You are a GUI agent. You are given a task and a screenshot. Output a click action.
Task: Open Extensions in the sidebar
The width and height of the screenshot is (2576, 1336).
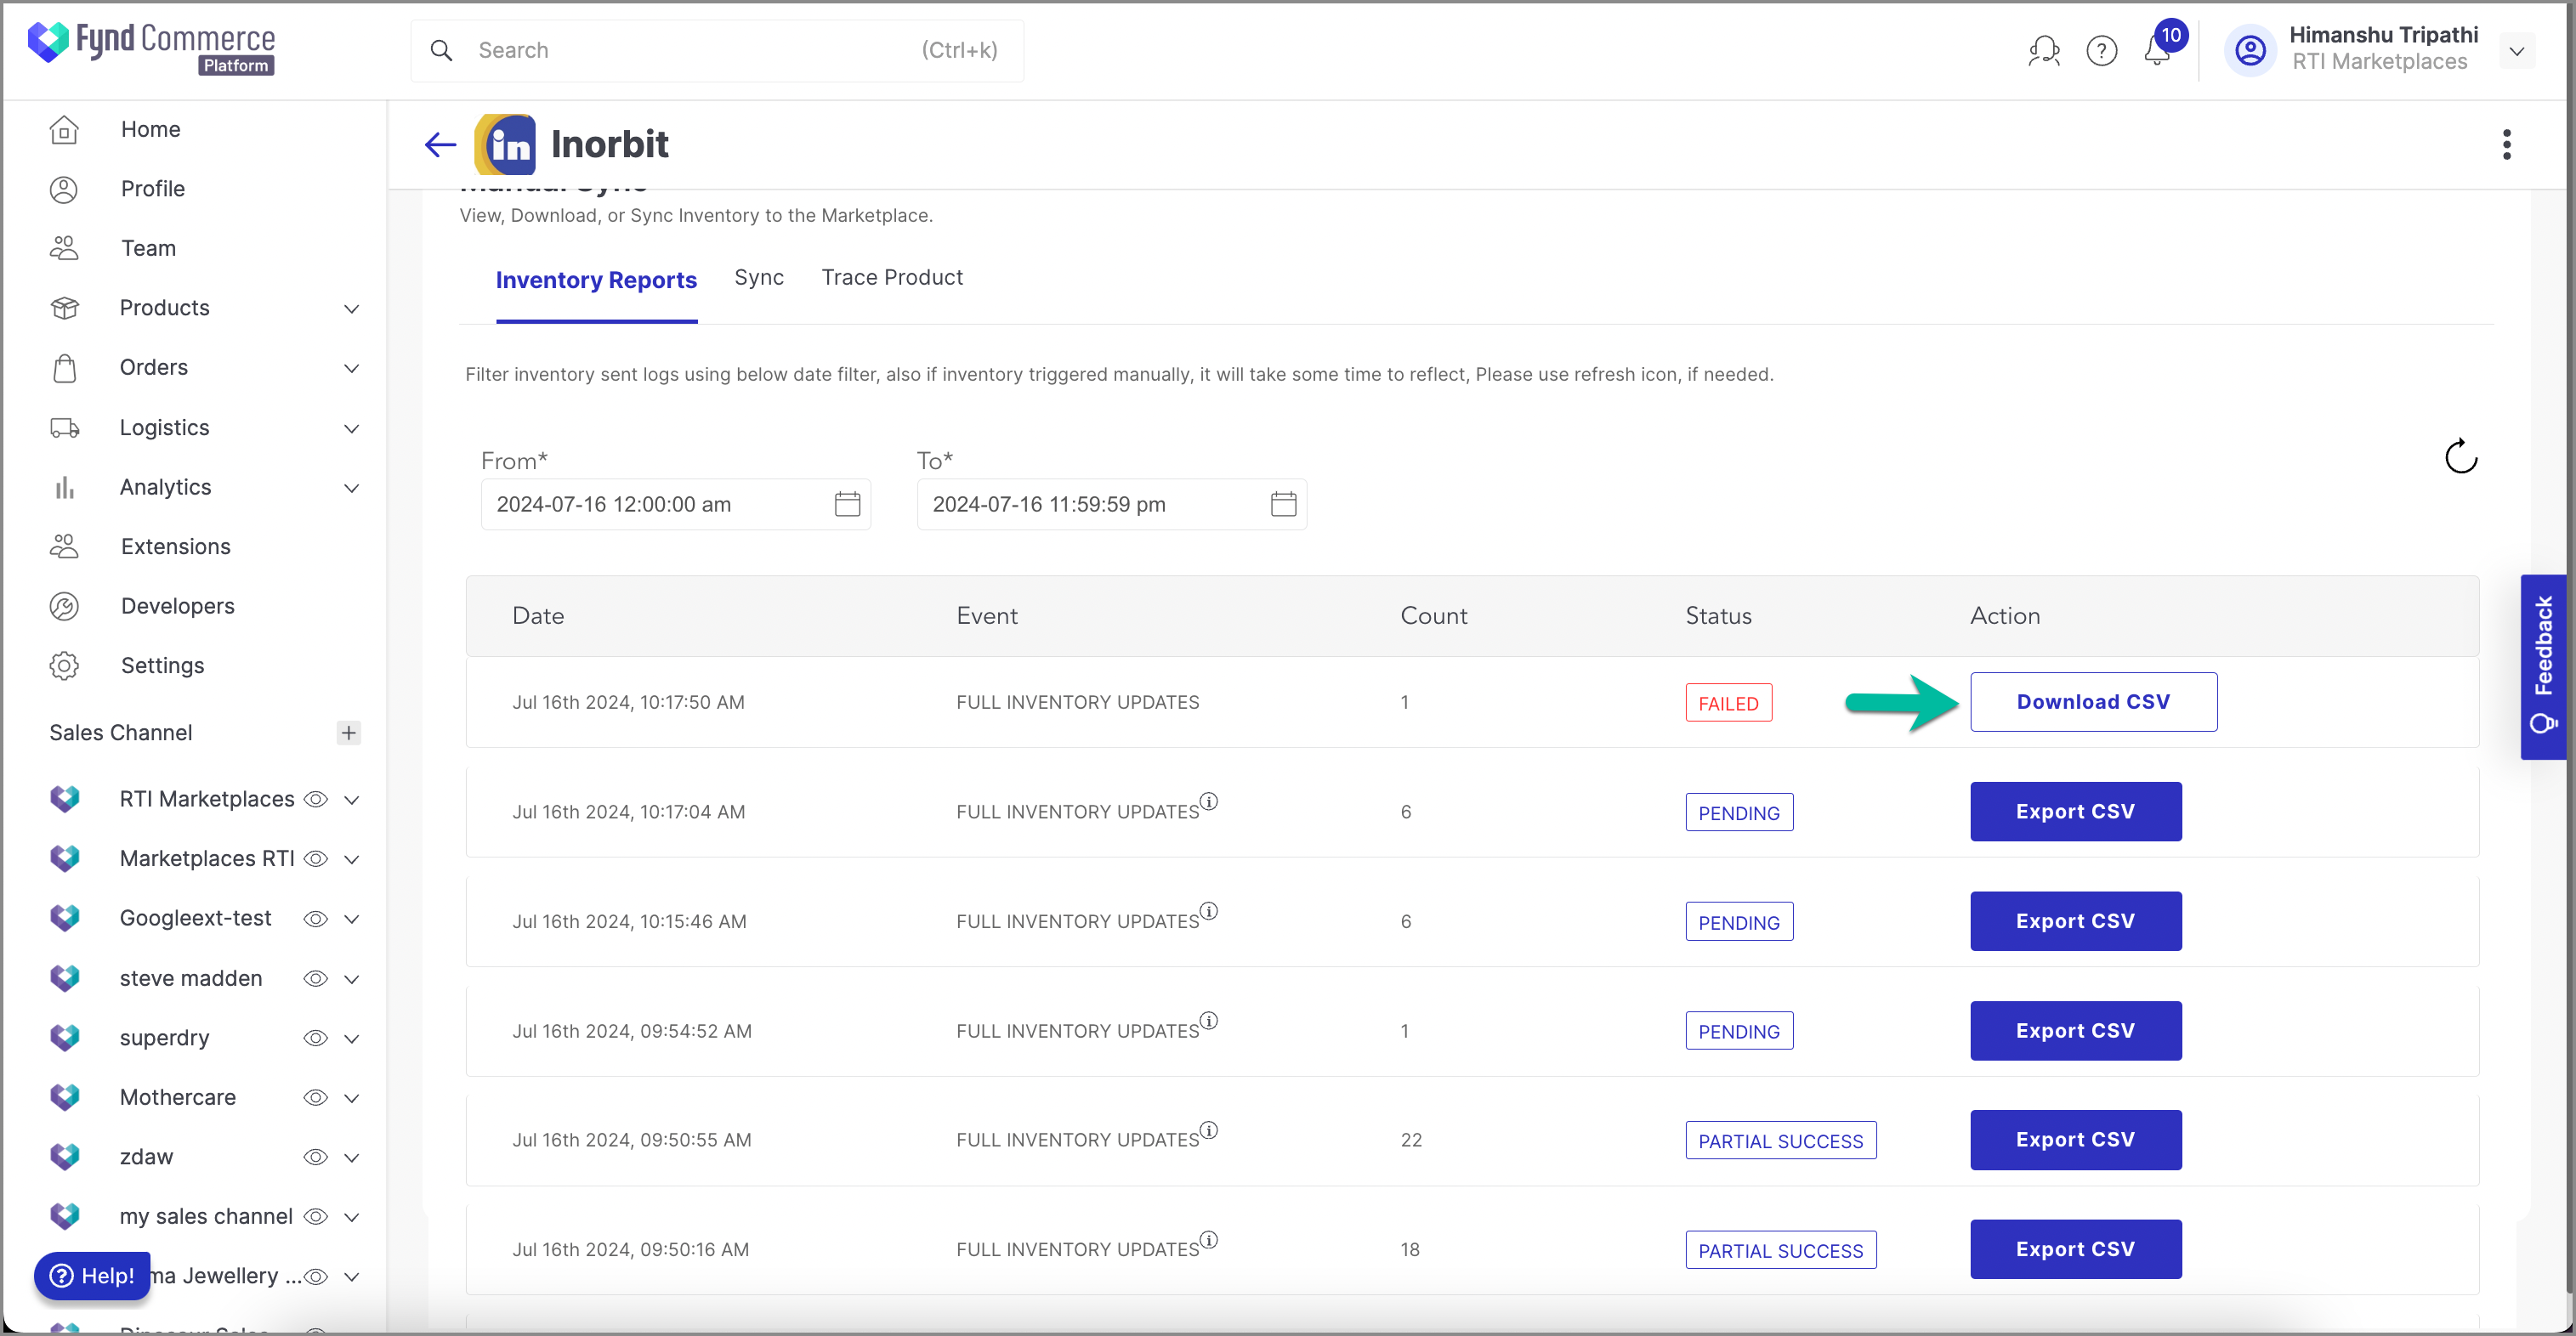pos(176,547)
